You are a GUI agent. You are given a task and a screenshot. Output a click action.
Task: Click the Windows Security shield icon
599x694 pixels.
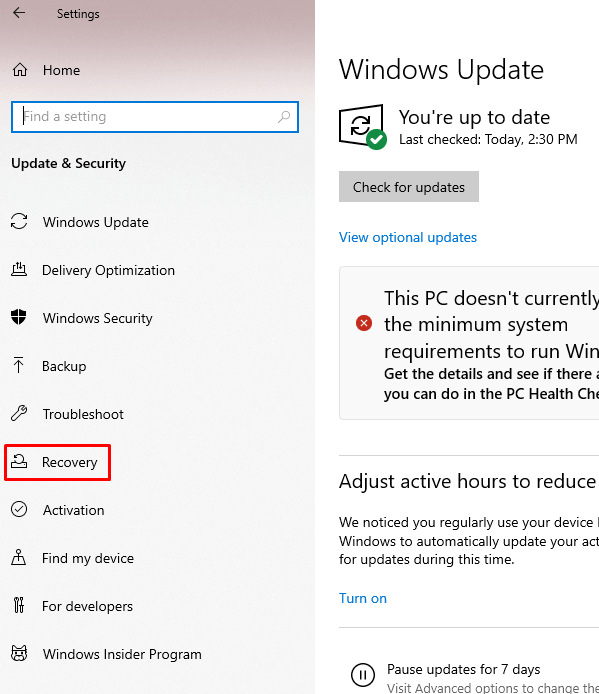click(19, 317)
